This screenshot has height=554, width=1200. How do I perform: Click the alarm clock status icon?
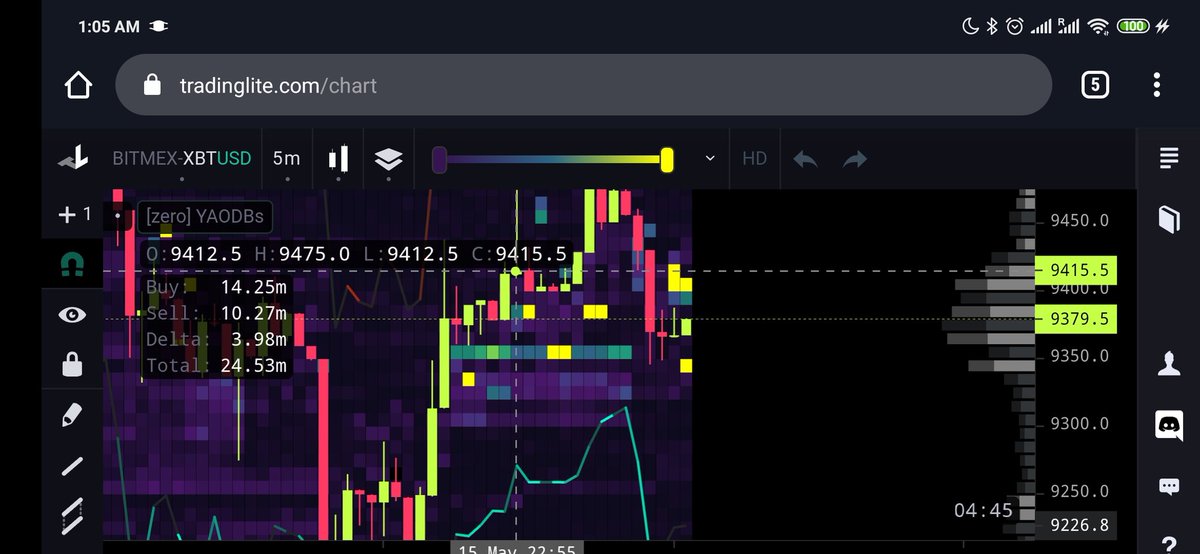[x=1014, y=27]
